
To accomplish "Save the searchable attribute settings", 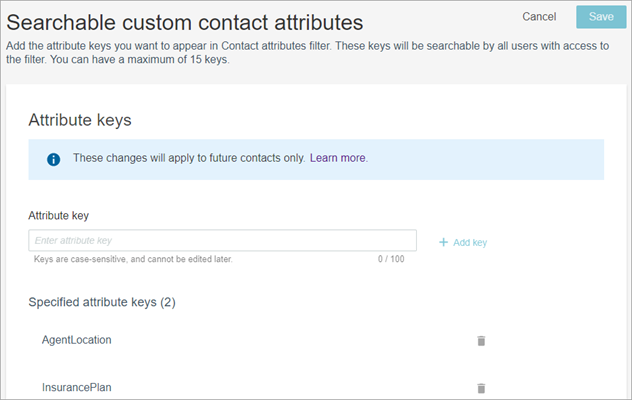I will click(601, 17).
